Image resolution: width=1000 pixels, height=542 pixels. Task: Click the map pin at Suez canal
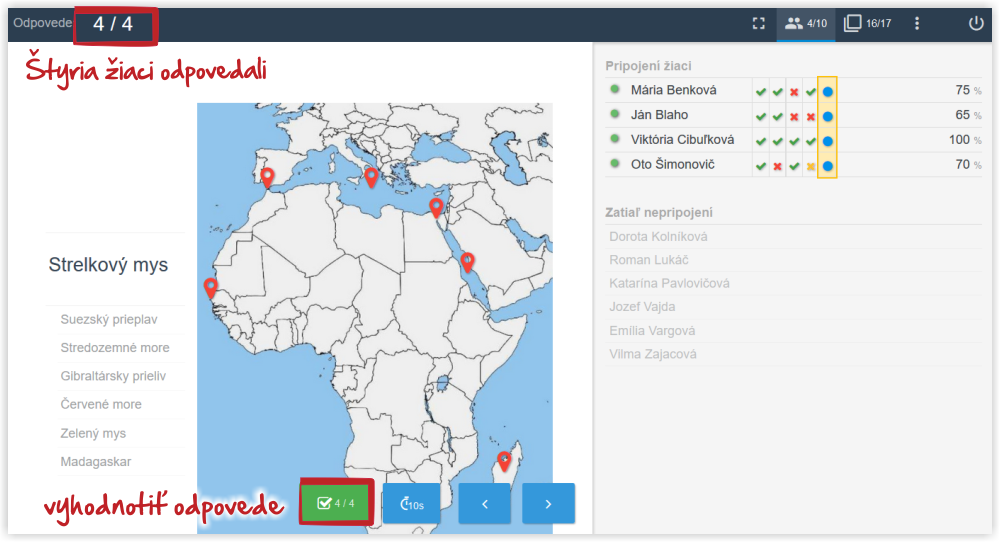click(x=436, y=207)
